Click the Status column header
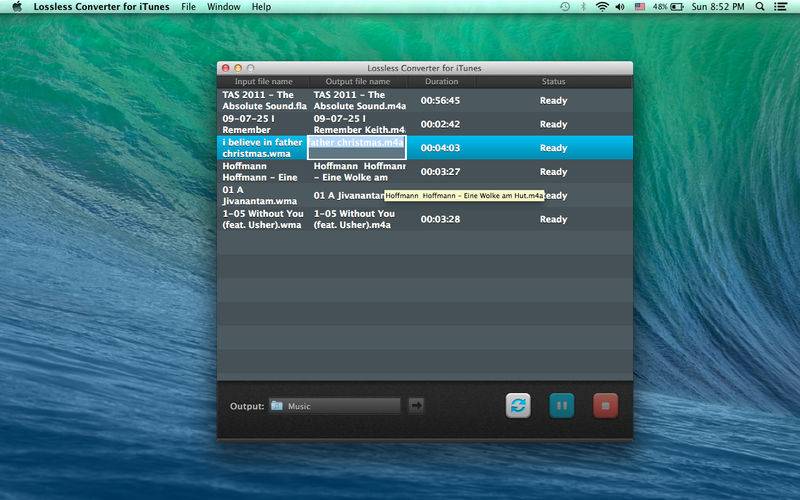 click(x=554, y=82)
